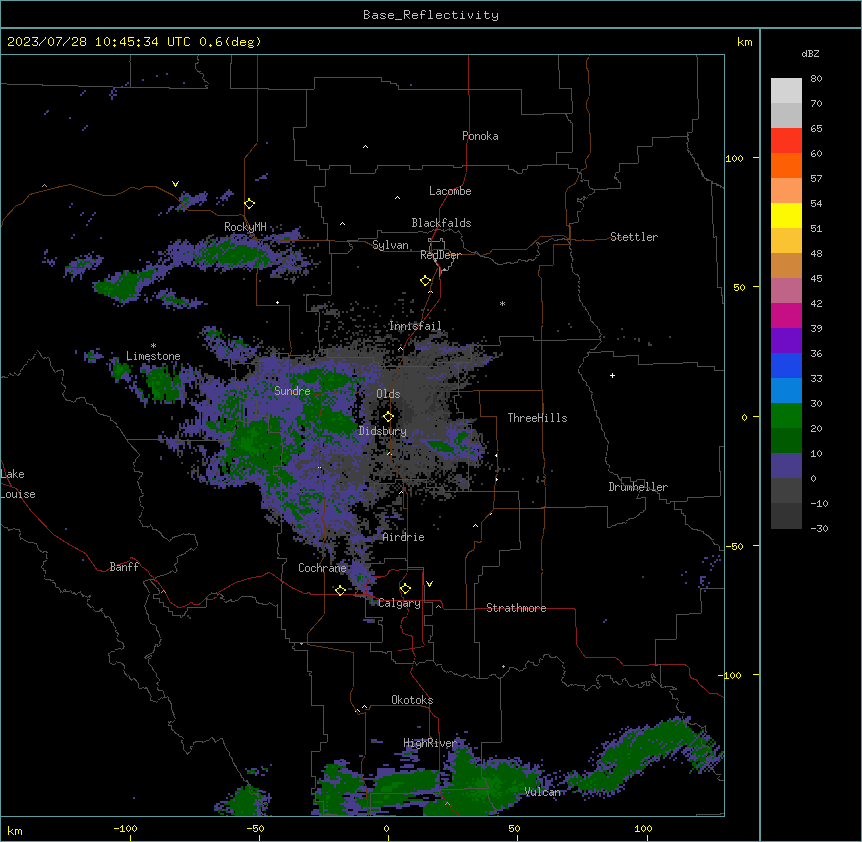Select the red 60-65 dBZ legend color

click(x=786, y=141)
